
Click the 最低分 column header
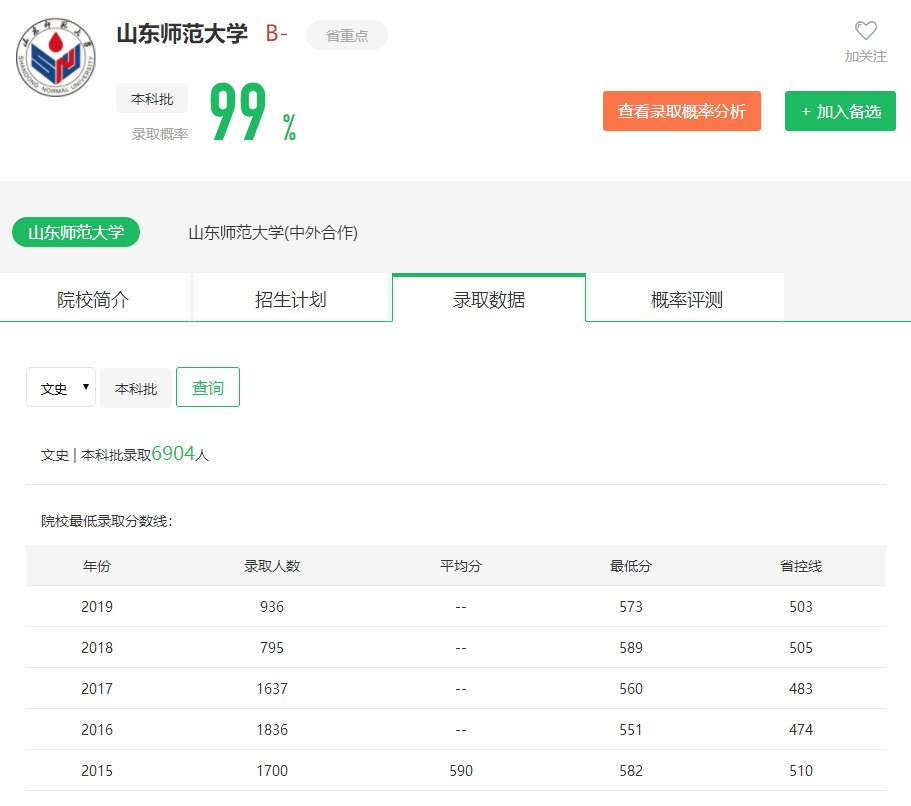click(x=631, y=566)
